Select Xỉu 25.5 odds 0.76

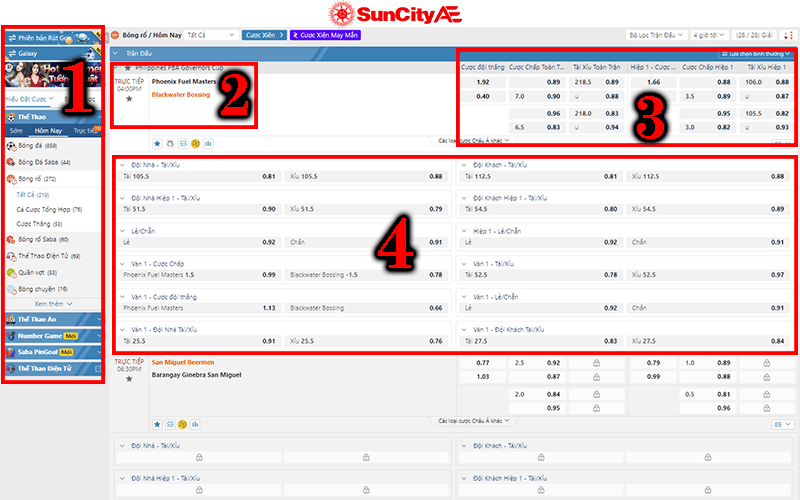tap(367, 341)
